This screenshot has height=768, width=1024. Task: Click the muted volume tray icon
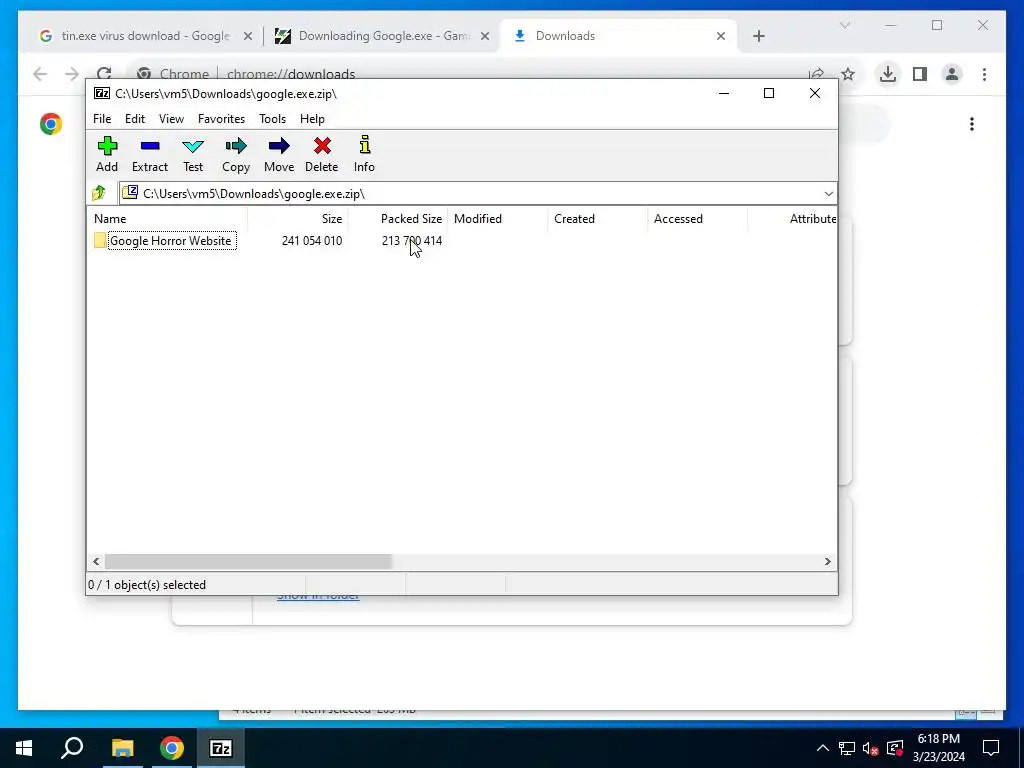coord(871,748)
